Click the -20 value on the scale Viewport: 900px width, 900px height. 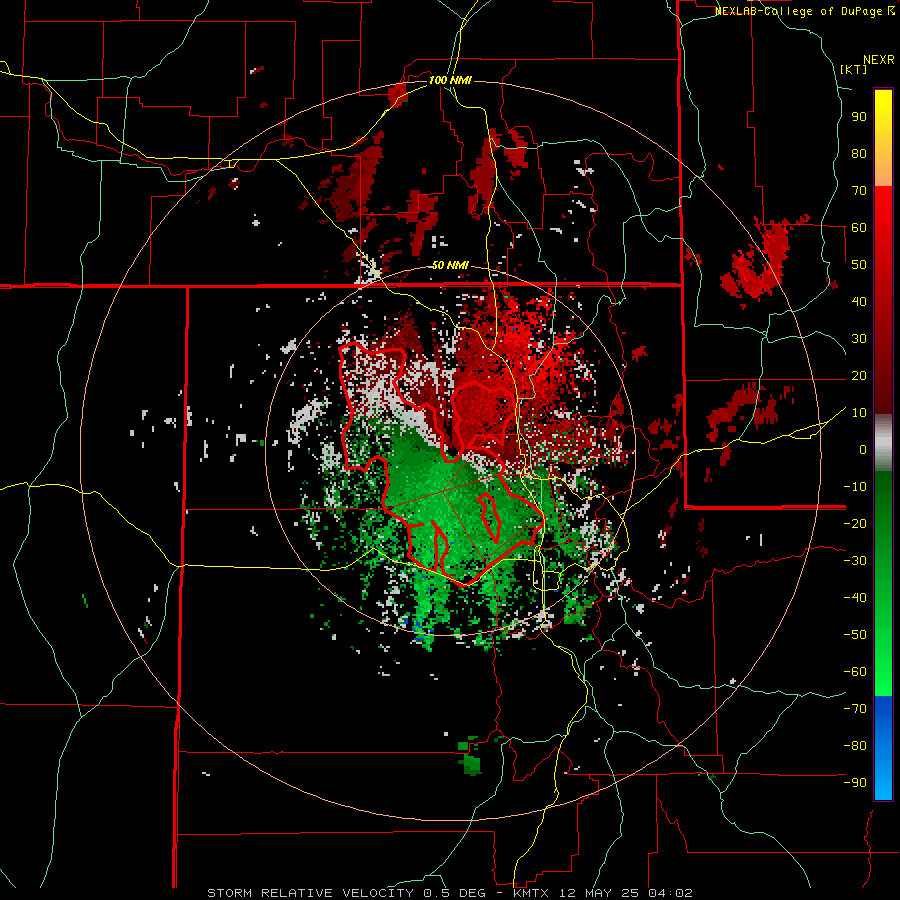(x=855, y=523)
